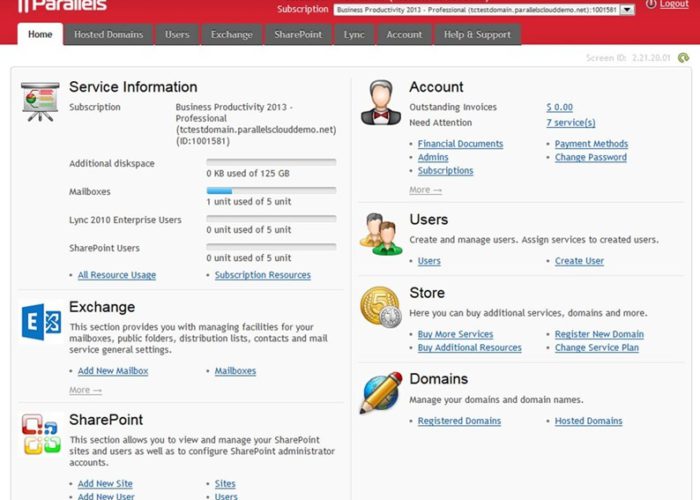Open Payment Methods link
700x500 pixels.
[592, 144]
